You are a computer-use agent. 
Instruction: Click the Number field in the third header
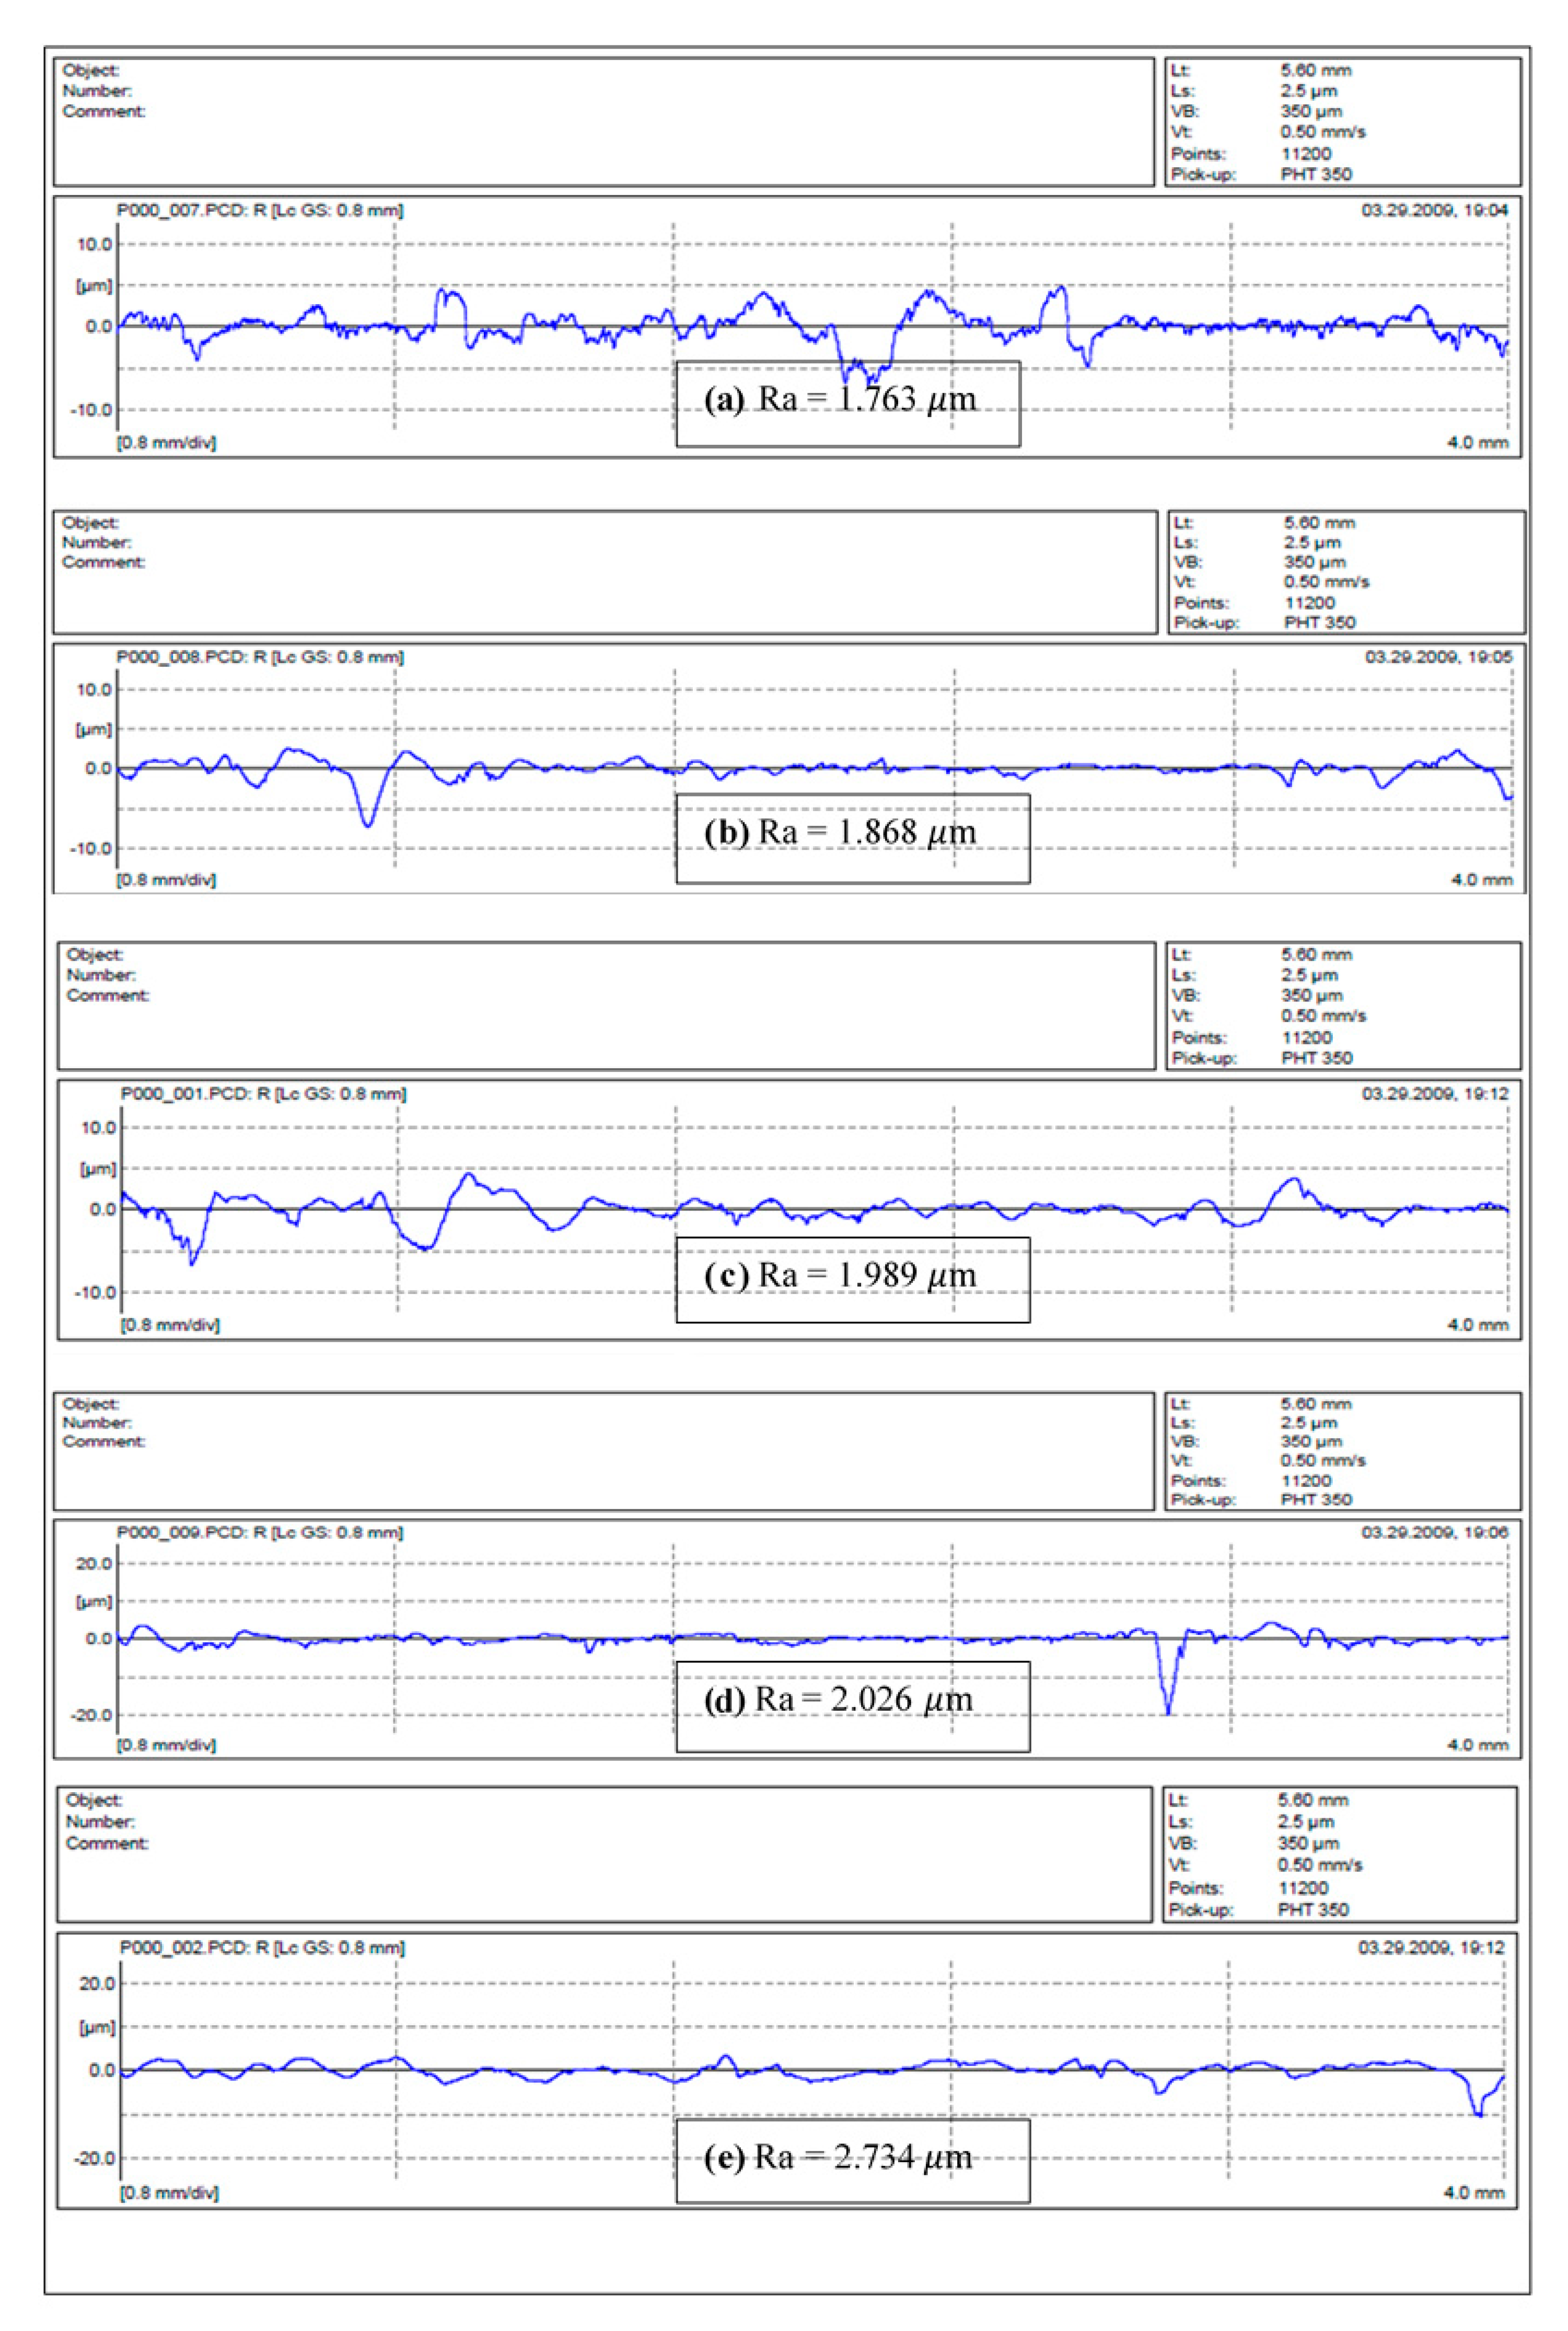[101, 975]
